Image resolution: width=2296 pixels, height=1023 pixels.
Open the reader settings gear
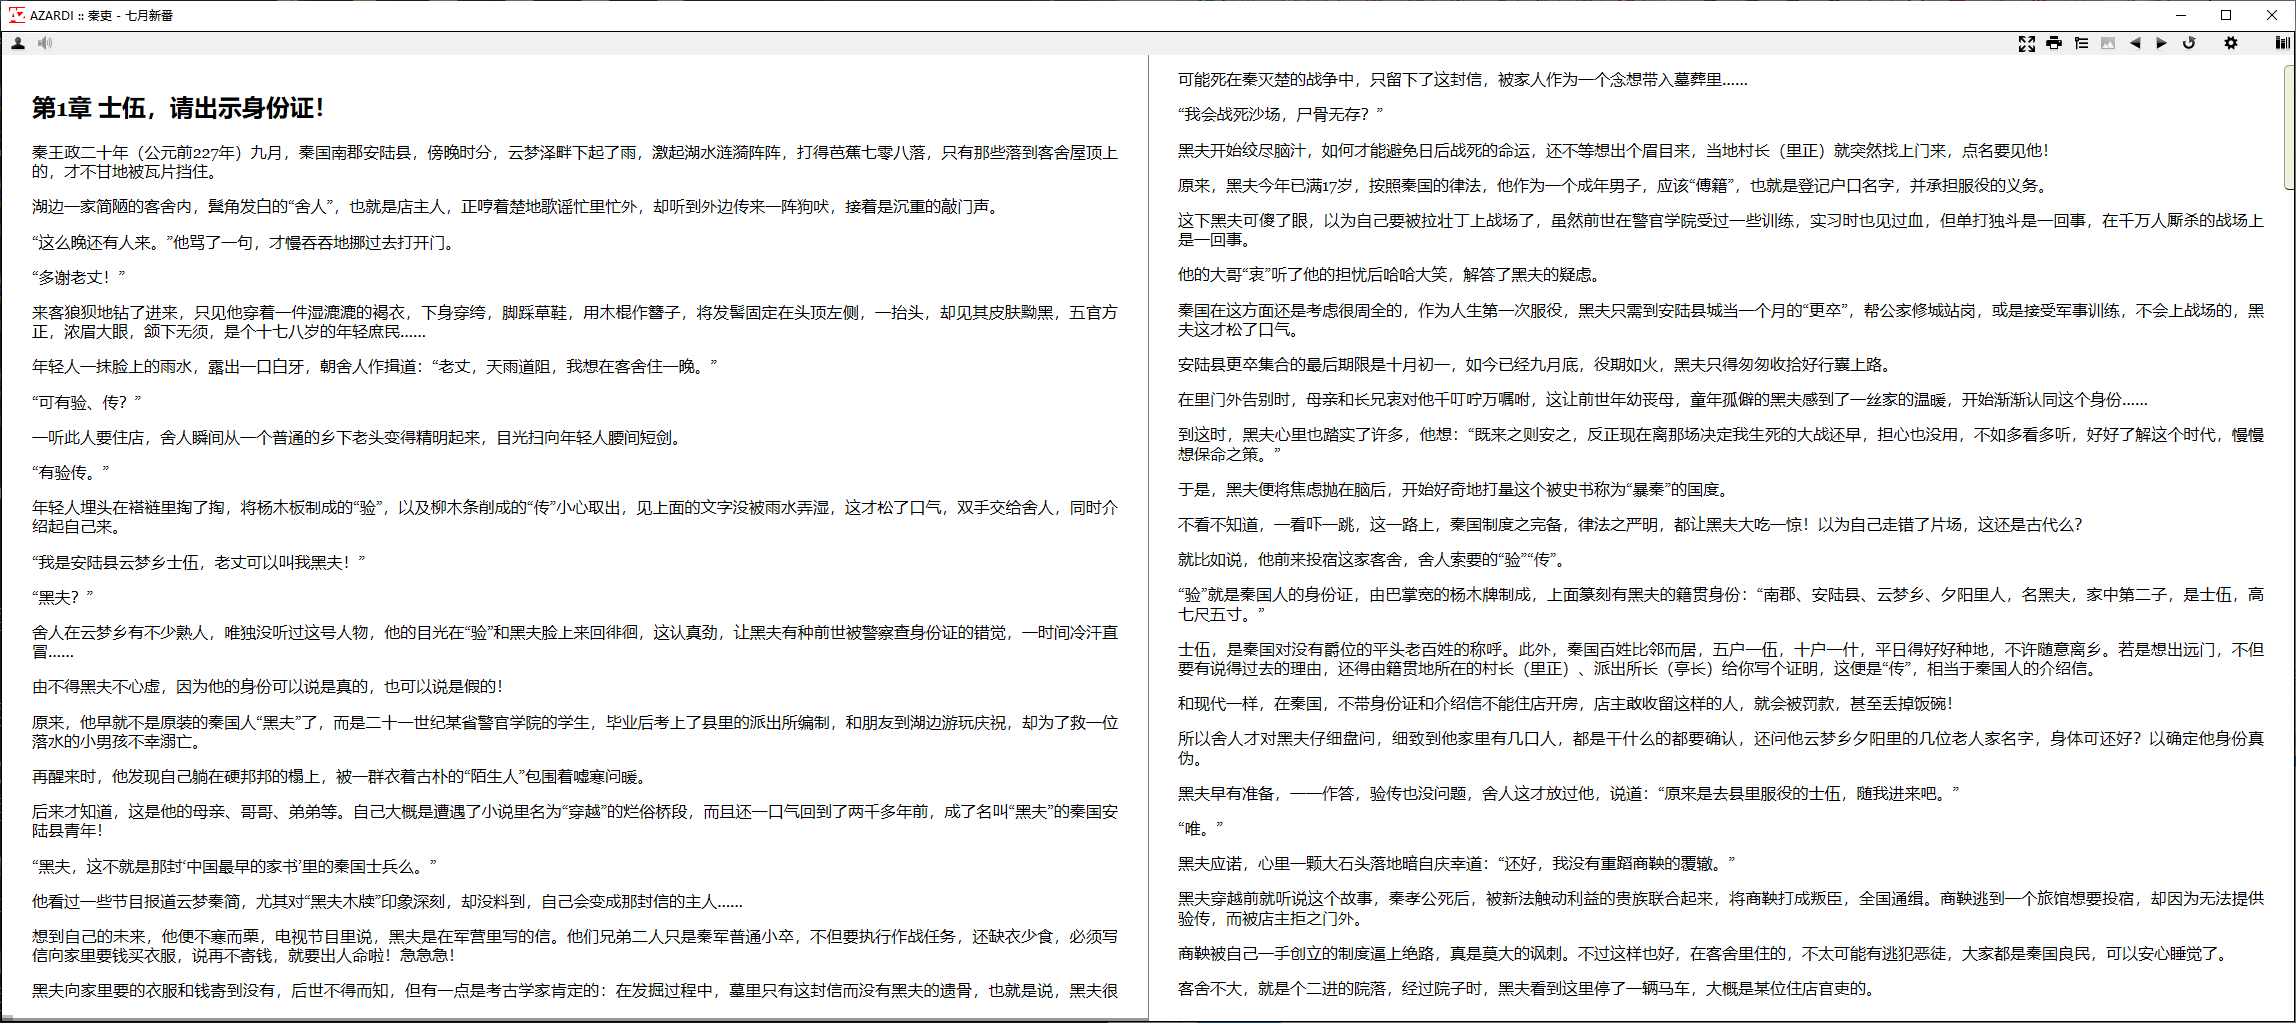point(2230,43)
